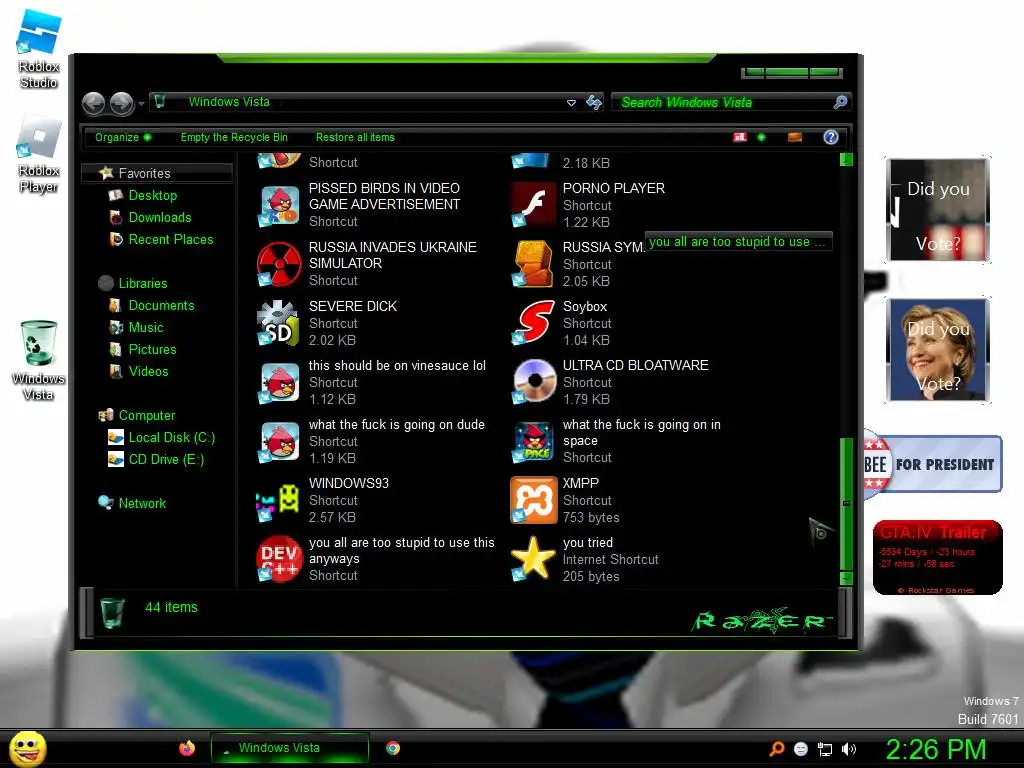Select the SEVERE DICK gear icon

point(279,323)
